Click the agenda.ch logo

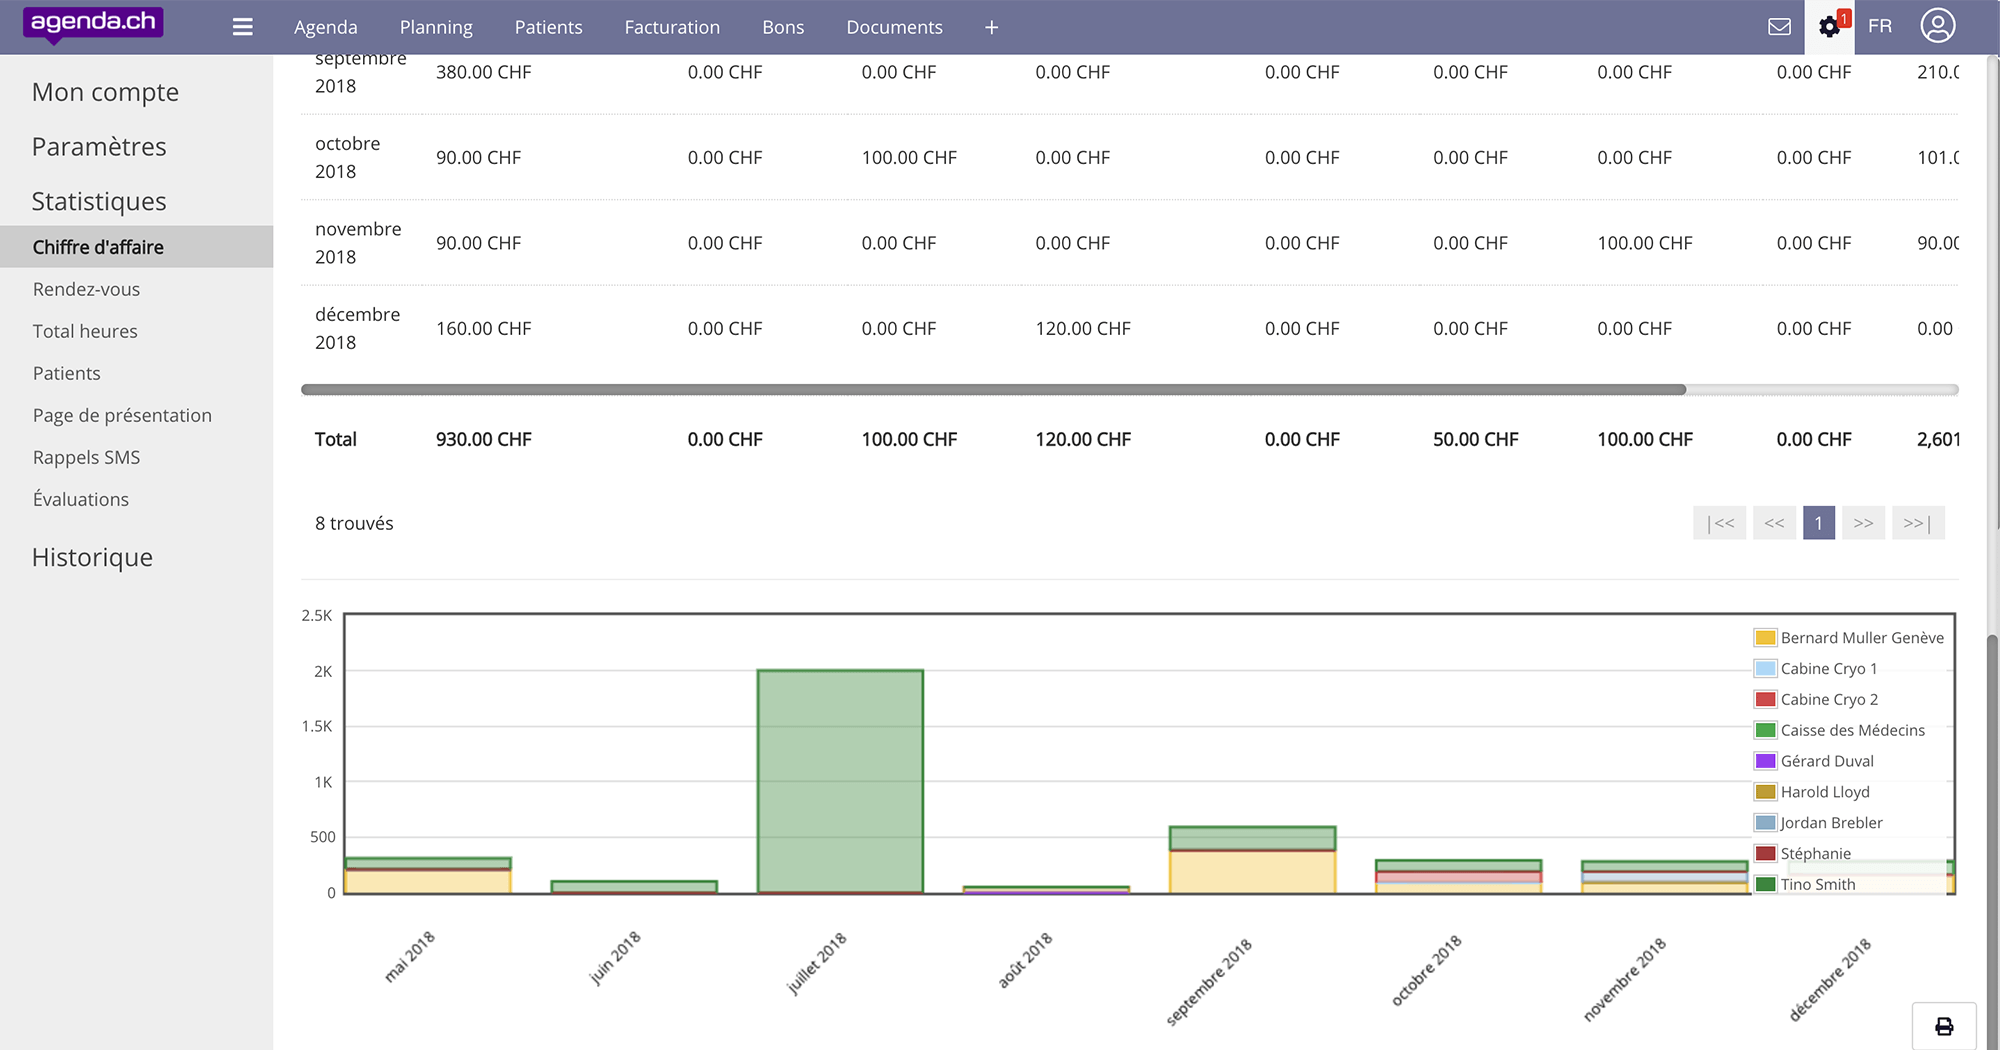(x=93, y=24)
